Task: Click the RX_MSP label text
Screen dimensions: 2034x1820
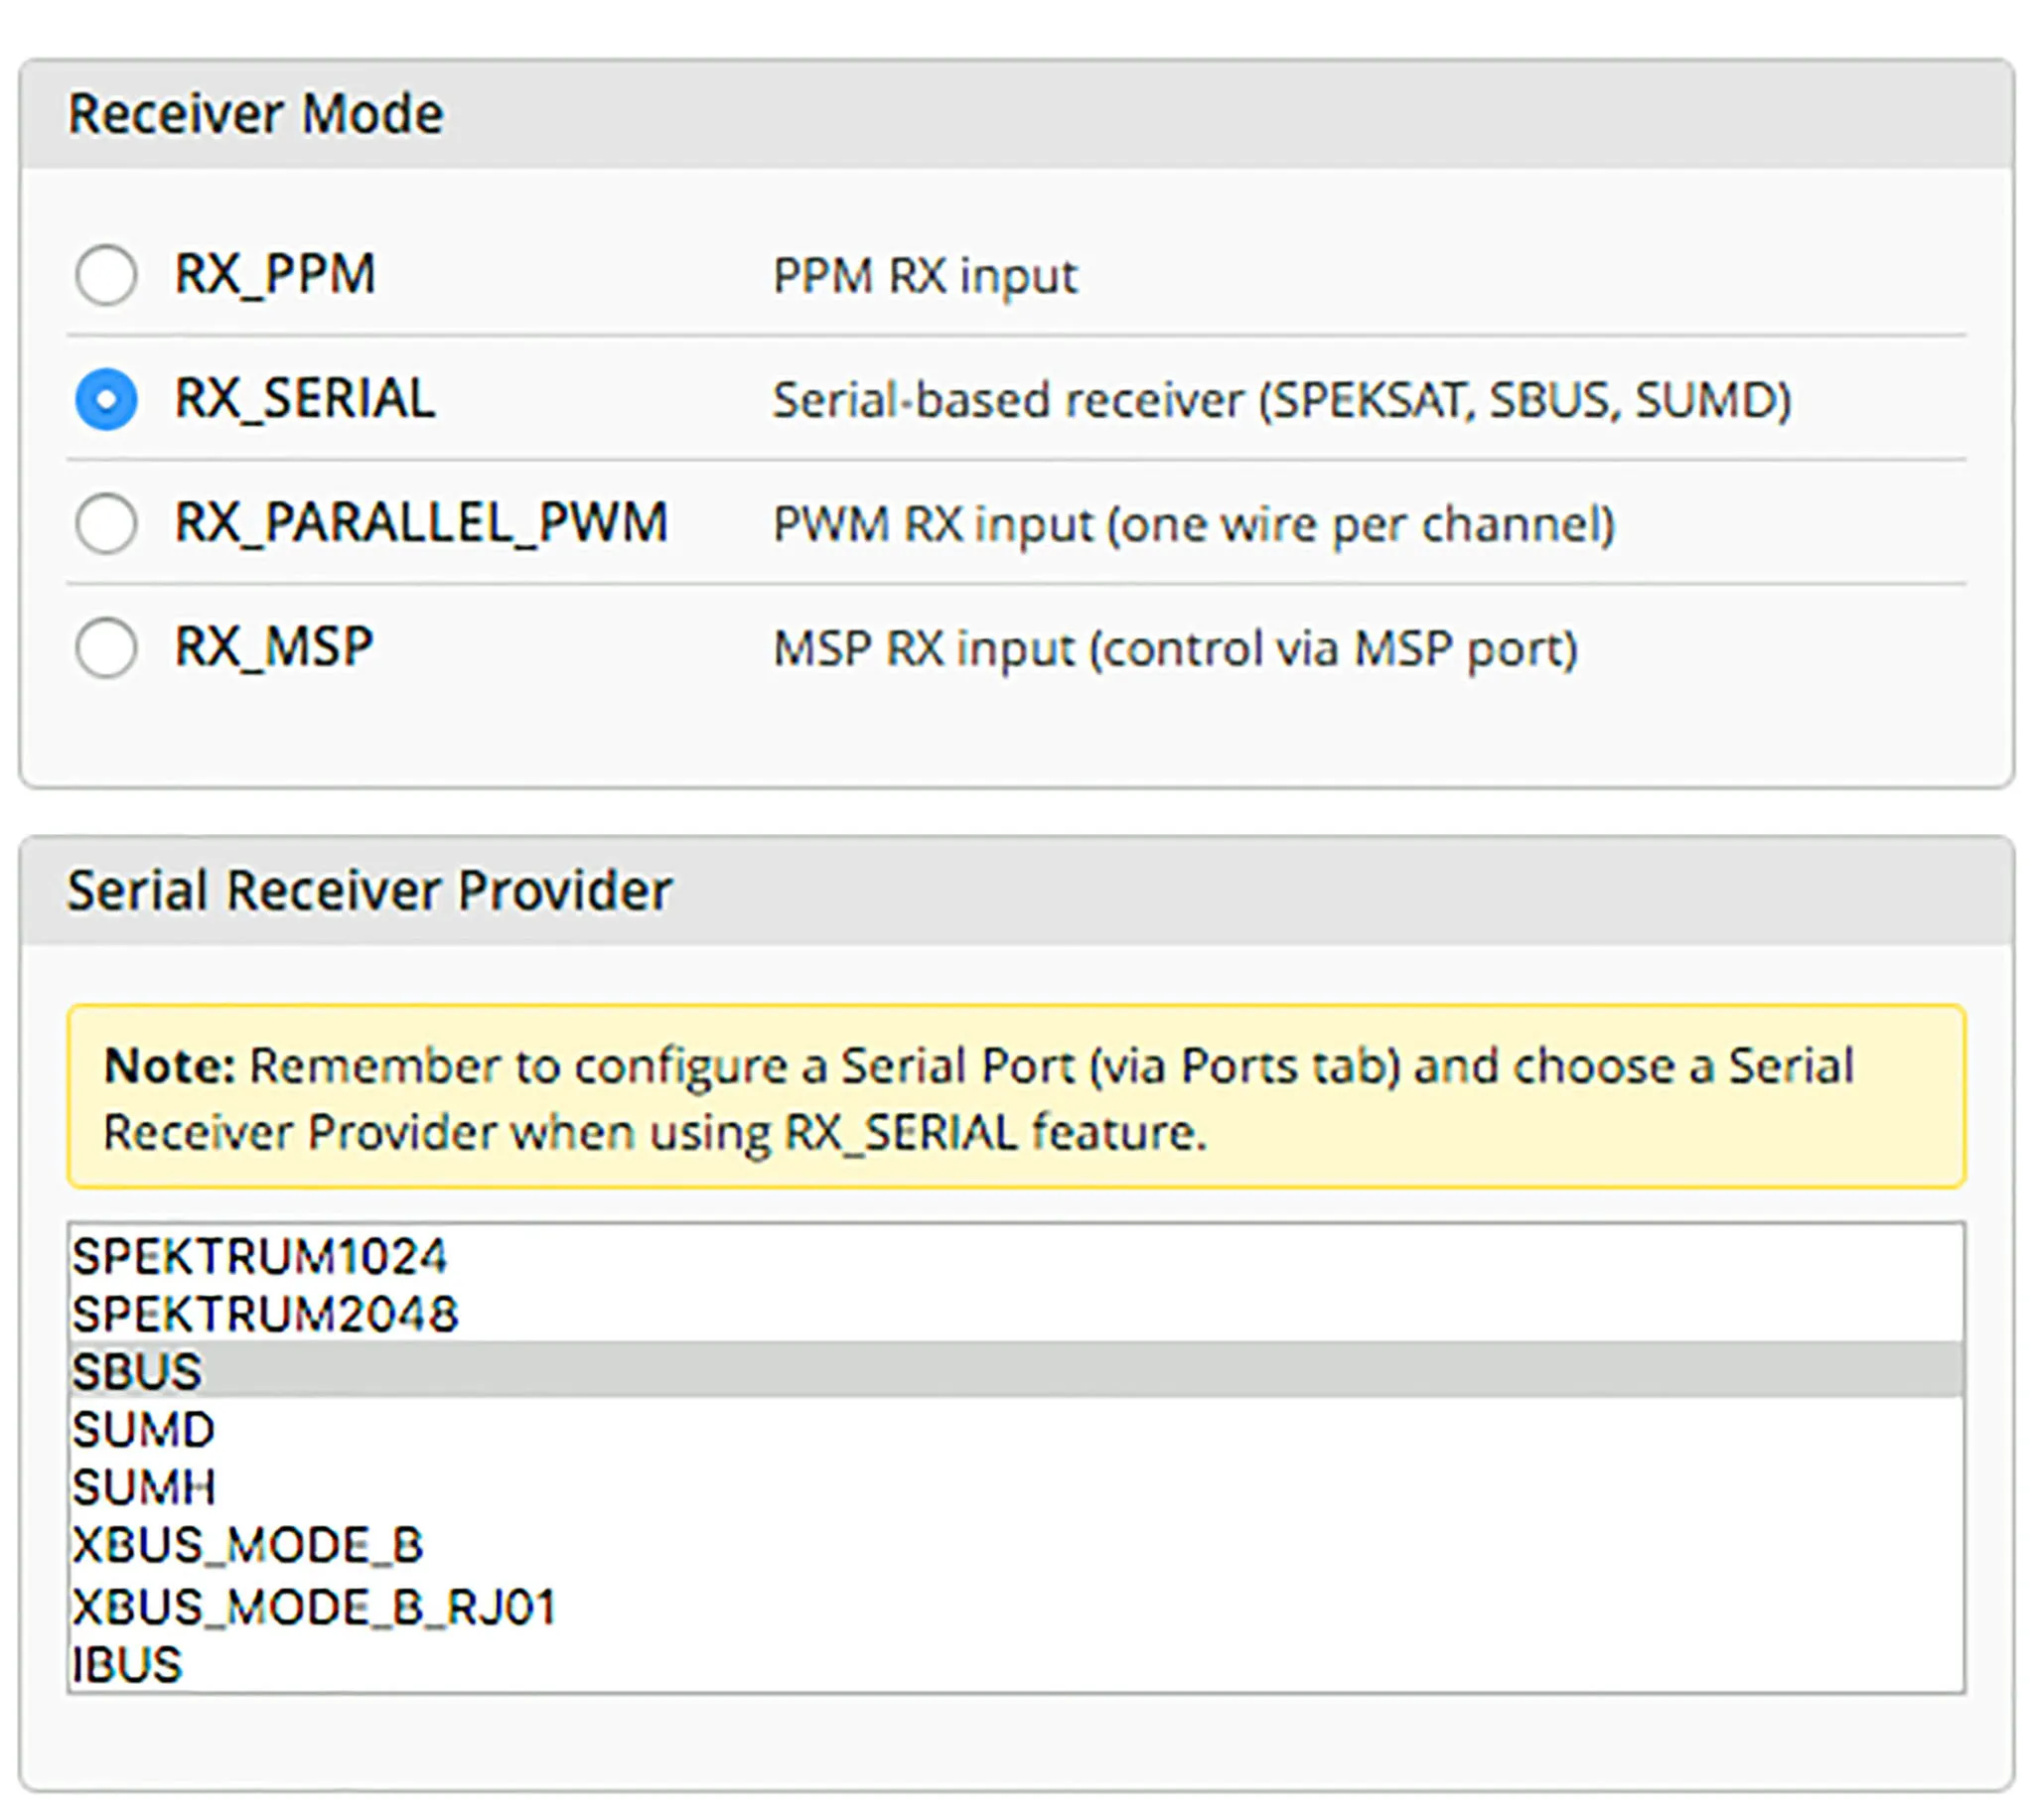Action: (274, 647)
